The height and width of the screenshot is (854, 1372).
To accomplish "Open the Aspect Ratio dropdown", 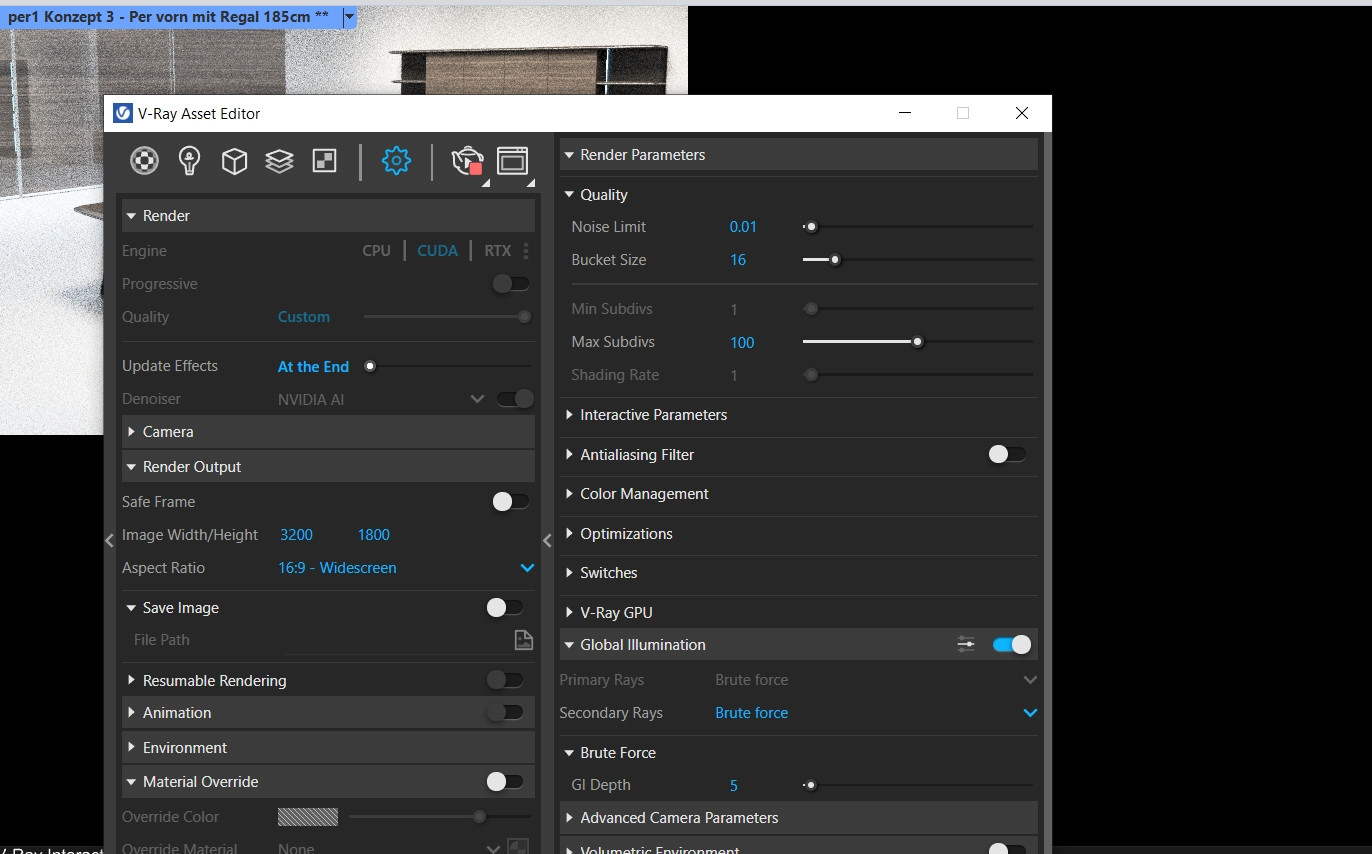I will [x=527, y=568].
